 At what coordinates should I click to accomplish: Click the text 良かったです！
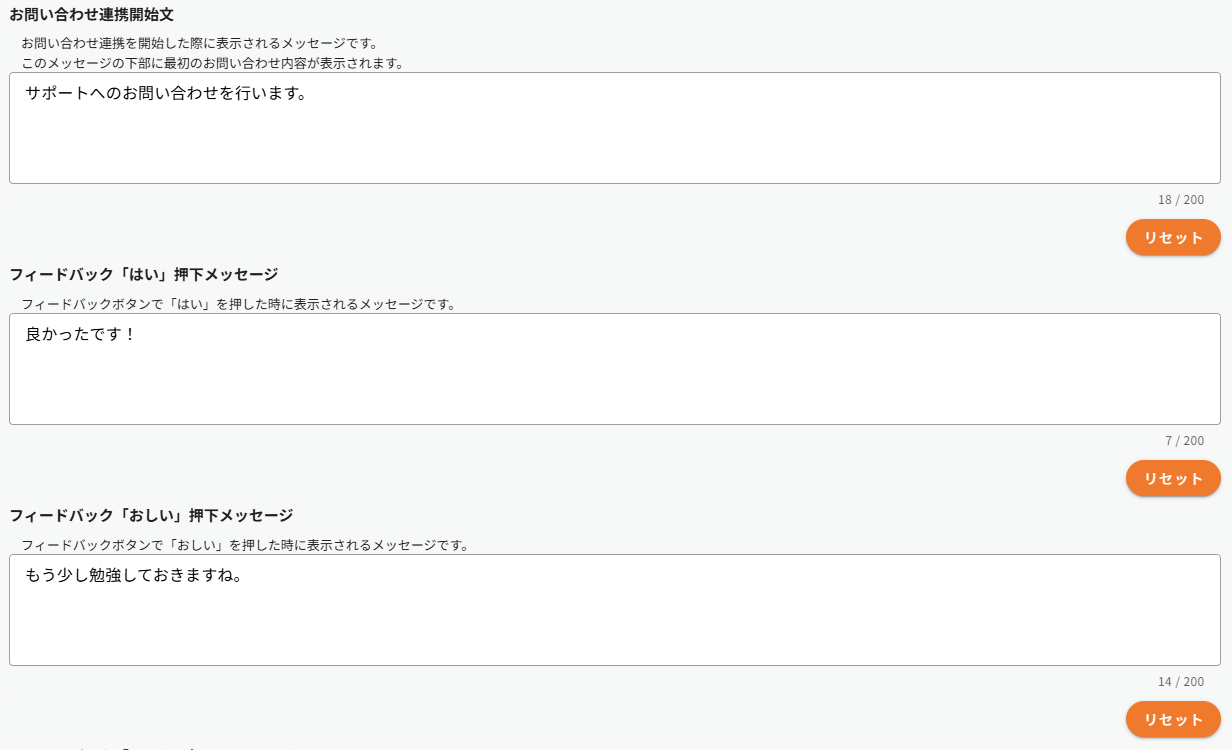[x=80, y=335]
